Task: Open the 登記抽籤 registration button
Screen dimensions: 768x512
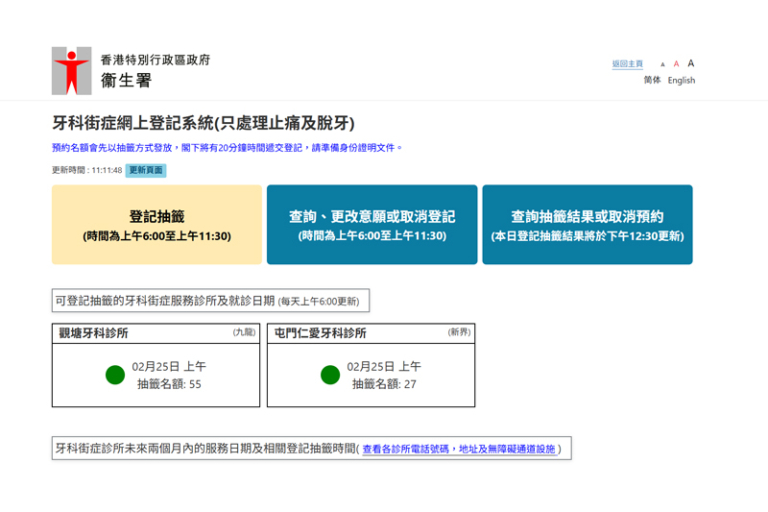Action: pyautogui.click(x=157, y=225)
